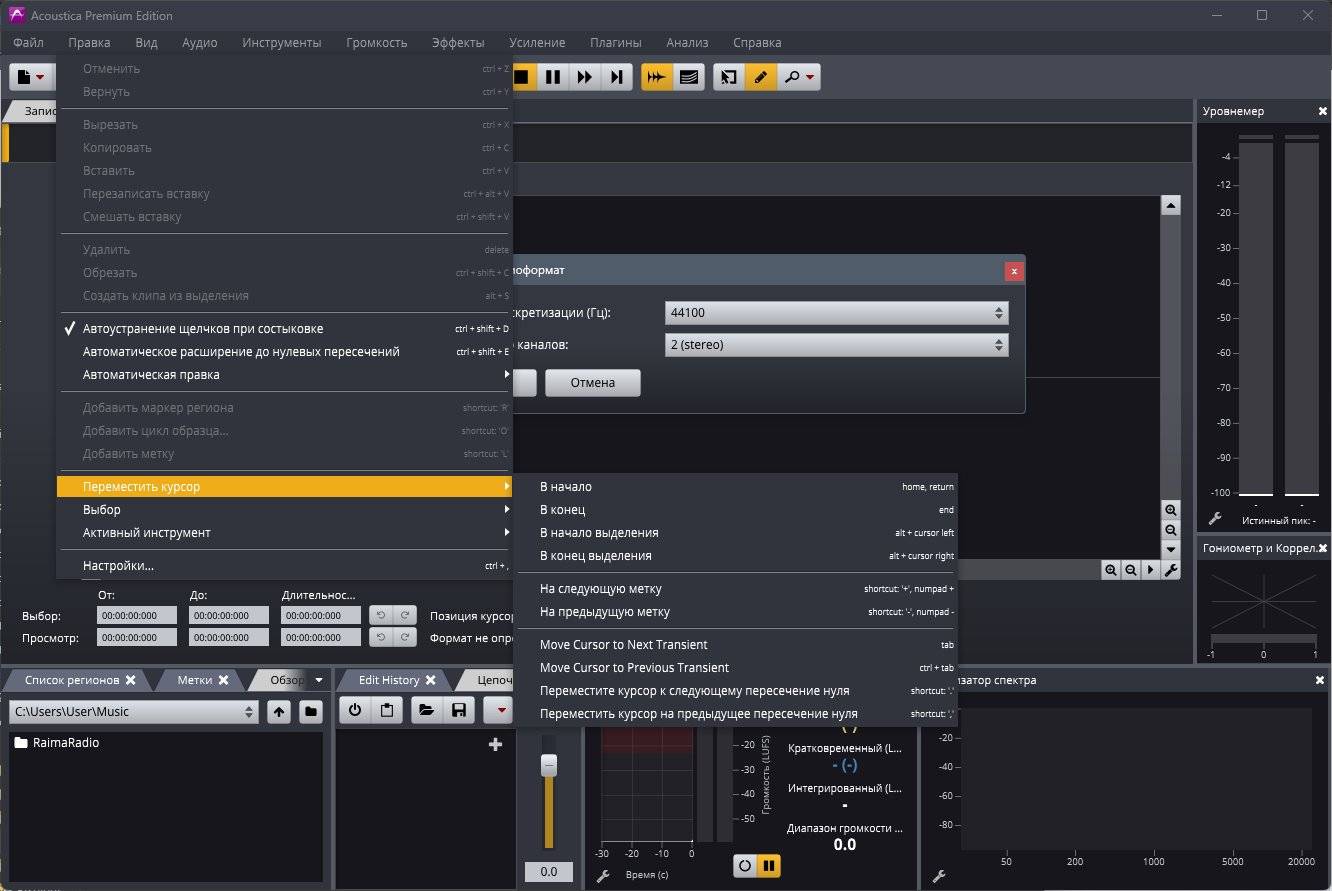
Task: Select the selection arrow tool
Action: (x=729, y=77)
